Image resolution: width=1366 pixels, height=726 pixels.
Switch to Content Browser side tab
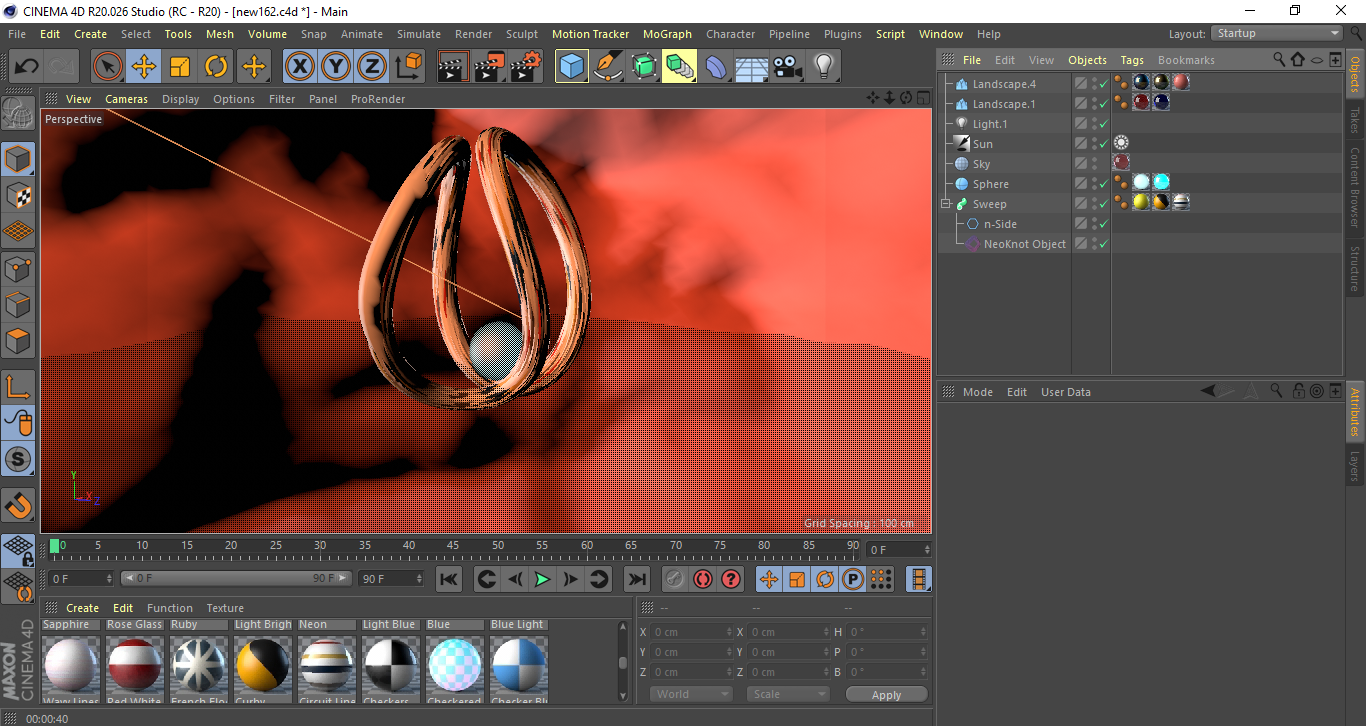pos(1355,187)
